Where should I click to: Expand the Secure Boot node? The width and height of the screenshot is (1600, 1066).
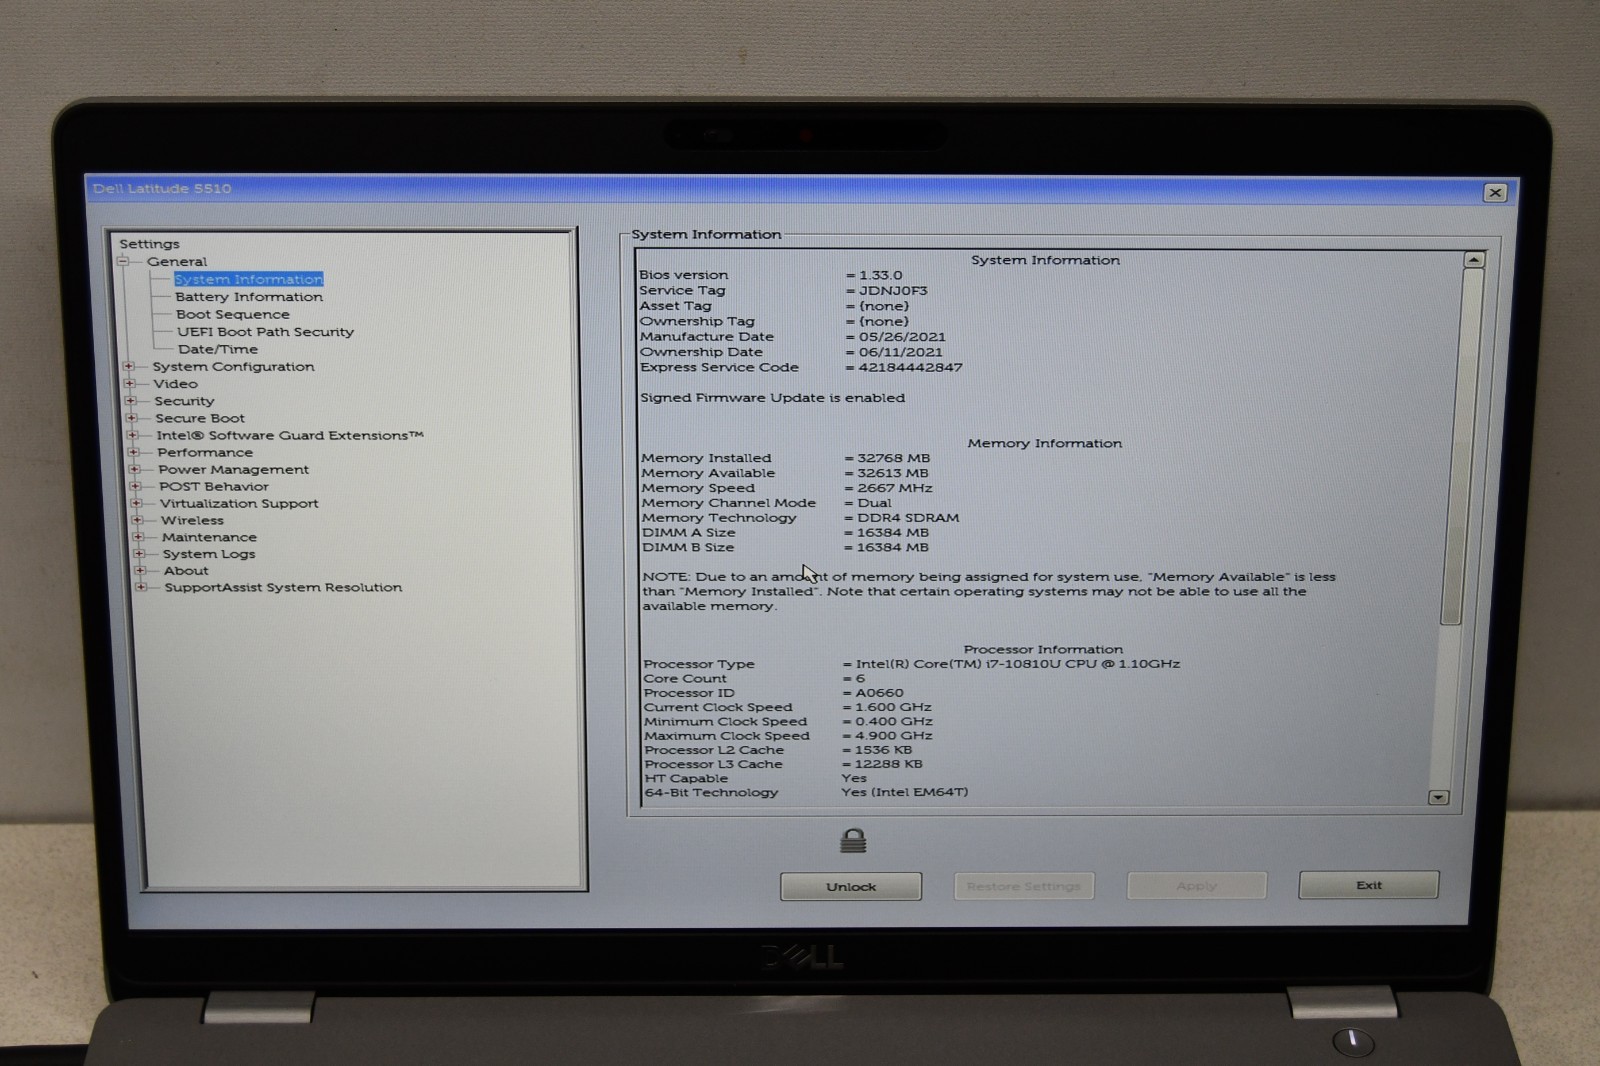[131, 418]
